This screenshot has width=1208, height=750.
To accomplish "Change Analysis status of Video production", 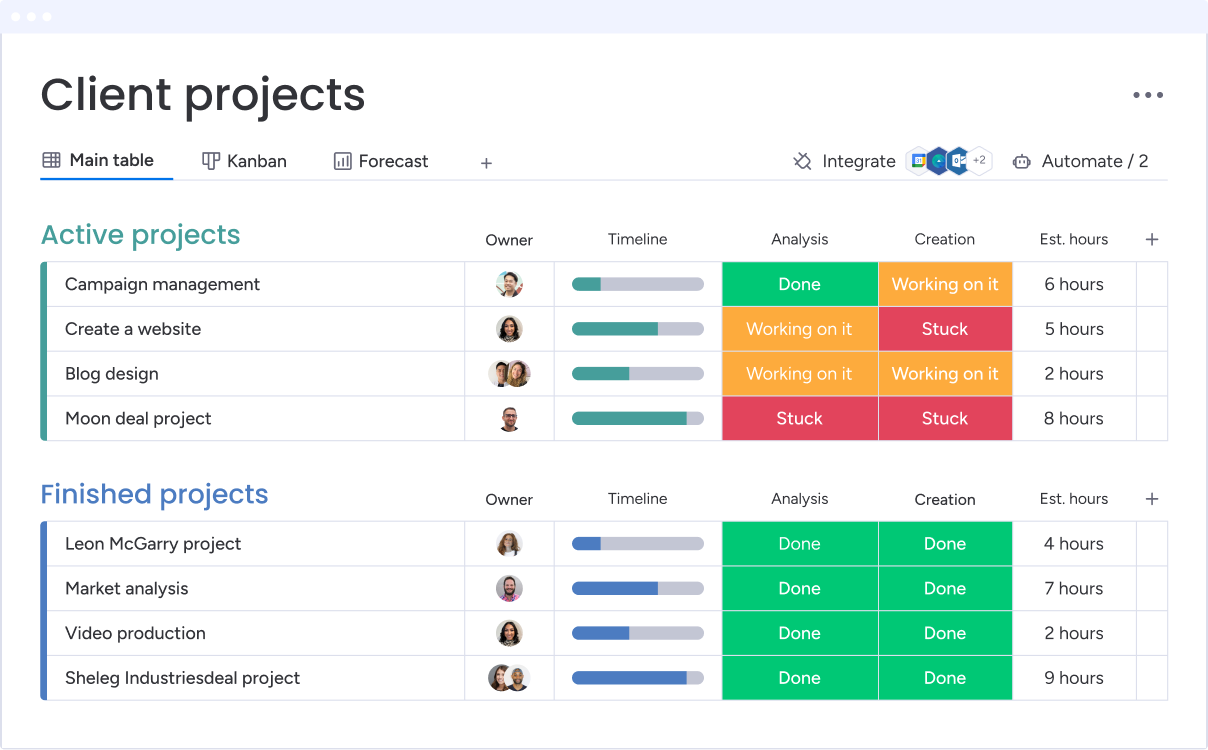I will click(x=800, y=633).
